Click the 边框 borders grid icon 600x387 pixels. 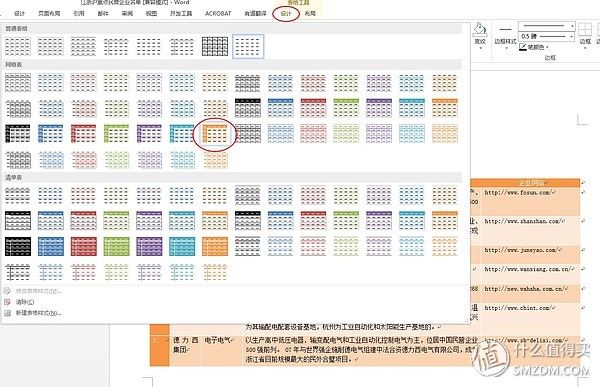[x=585, y=30]
